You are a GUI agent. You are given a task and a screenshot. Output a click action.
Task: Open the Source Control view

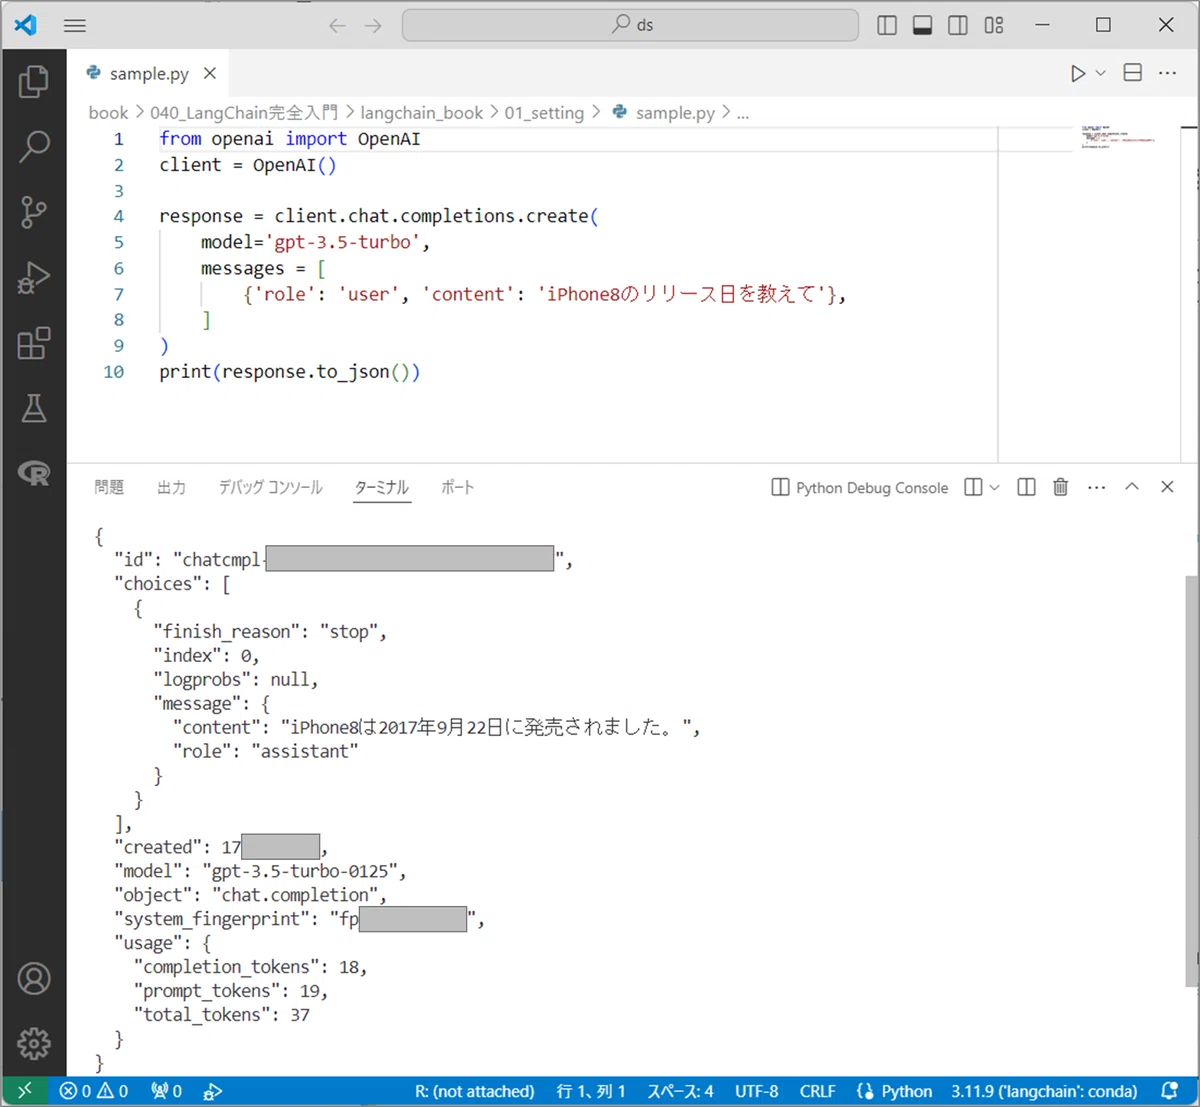point(34,212)
